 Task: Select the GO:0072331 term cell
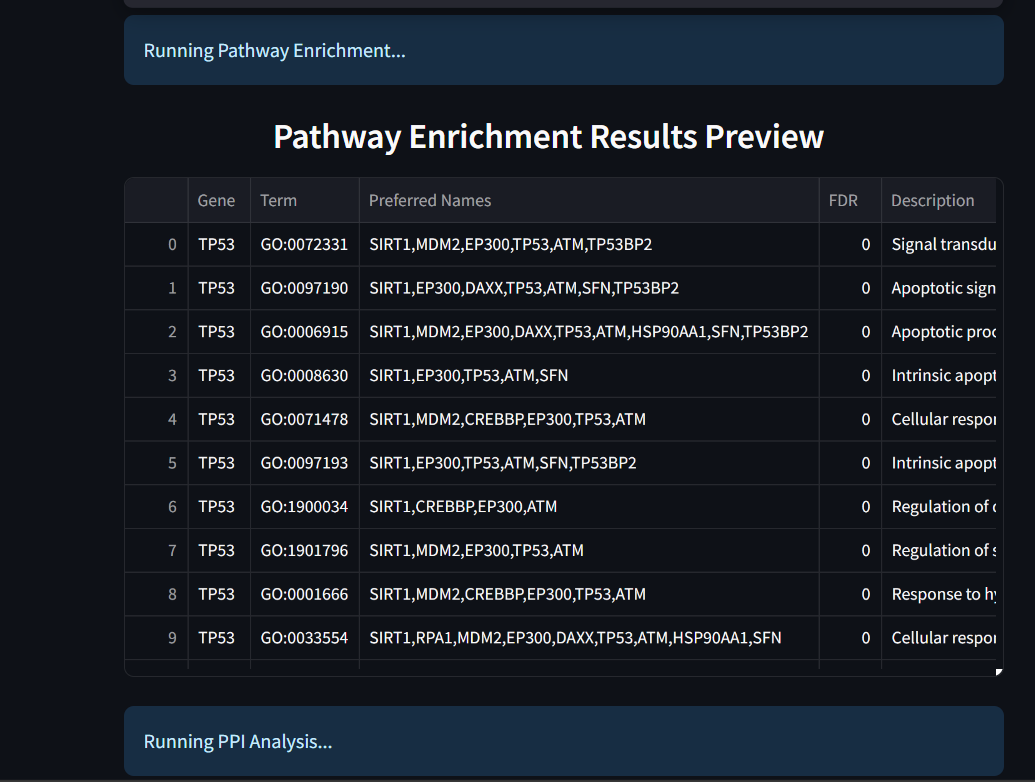point(304,244)
